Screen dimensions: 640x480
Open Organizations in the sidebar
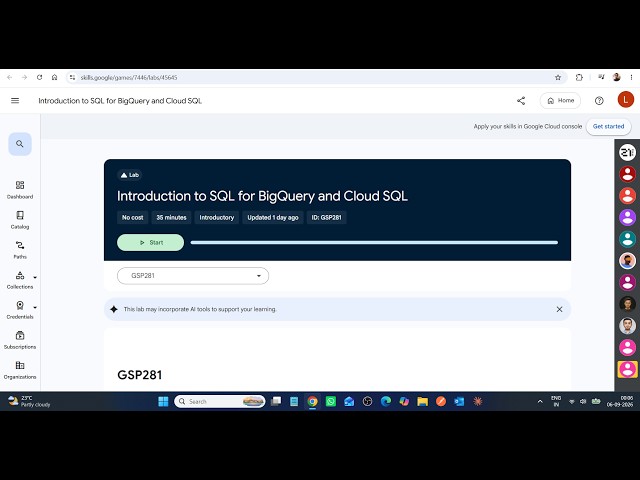pos(20,371)
